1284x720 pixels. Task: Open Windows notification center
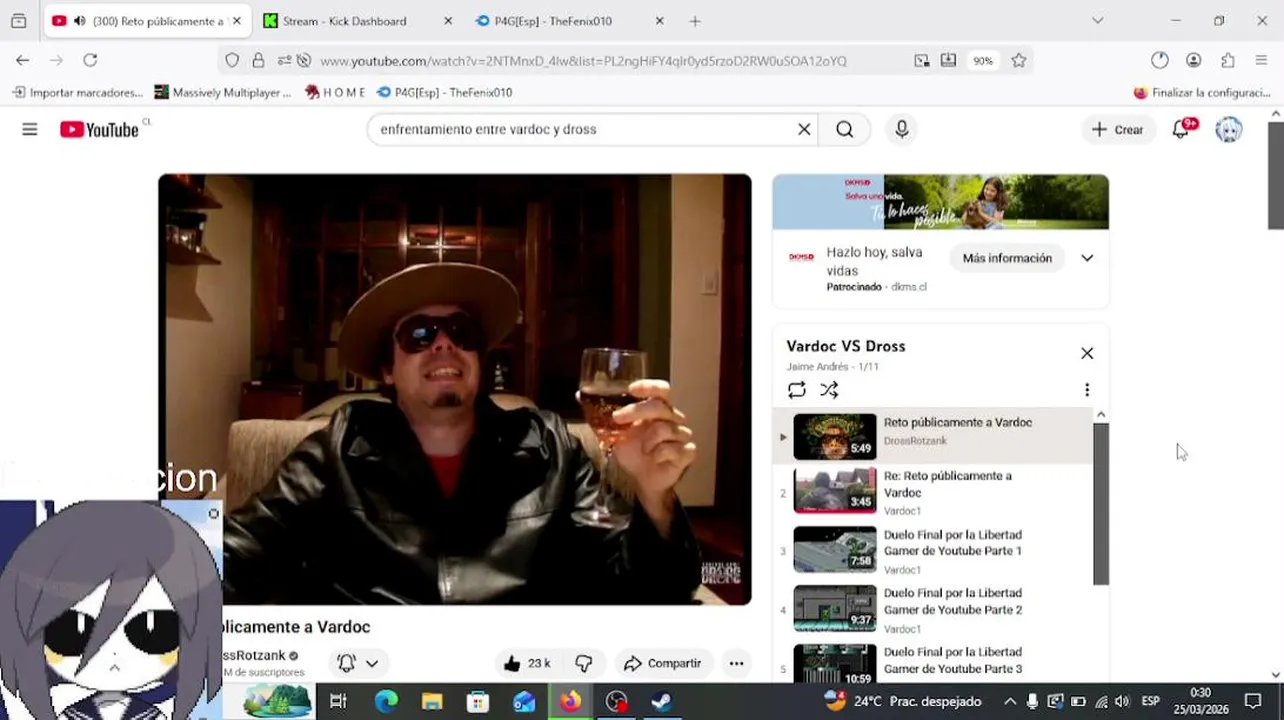pyautogui.click(x=1253, y=701)
